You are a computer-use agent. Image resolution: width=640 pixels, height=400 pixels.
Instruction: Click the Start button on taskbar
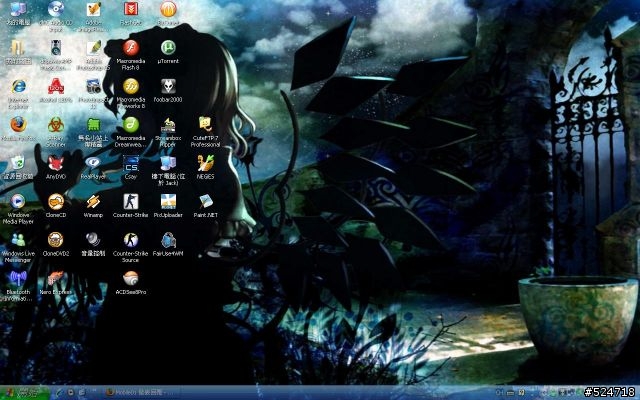tap(24, 393)
